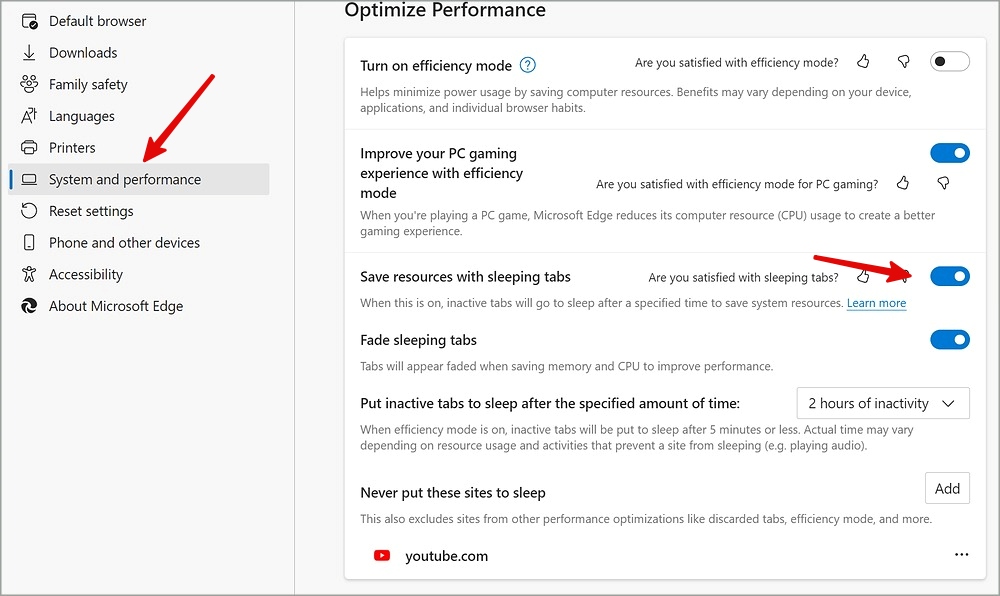Viewport: 1000px width, 596px height.
Task: Select the Family safety icon
Action: (x=28, y=84)
